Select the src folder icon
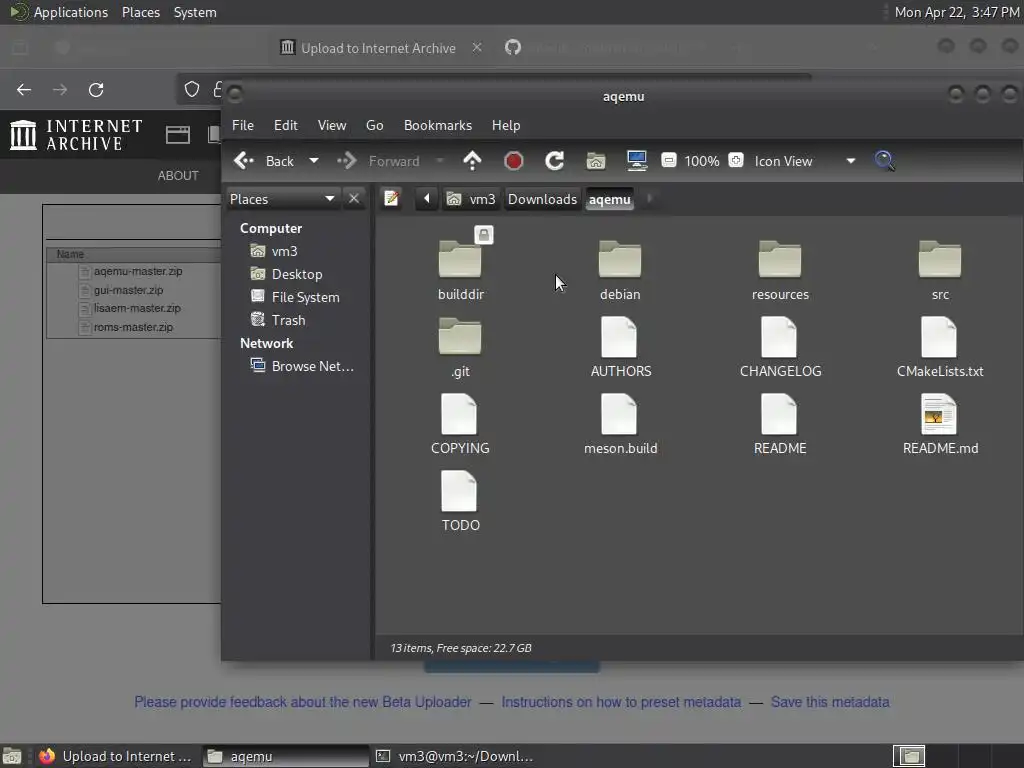 (940, 259)
